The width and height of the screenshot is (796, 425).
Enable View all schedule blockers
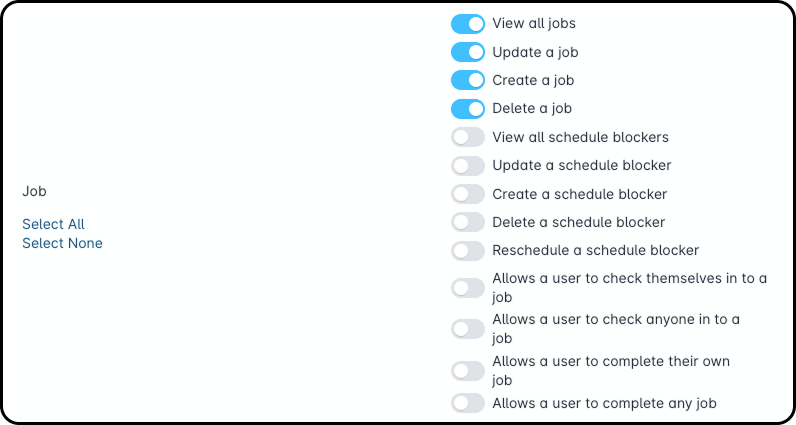point(467,137)
